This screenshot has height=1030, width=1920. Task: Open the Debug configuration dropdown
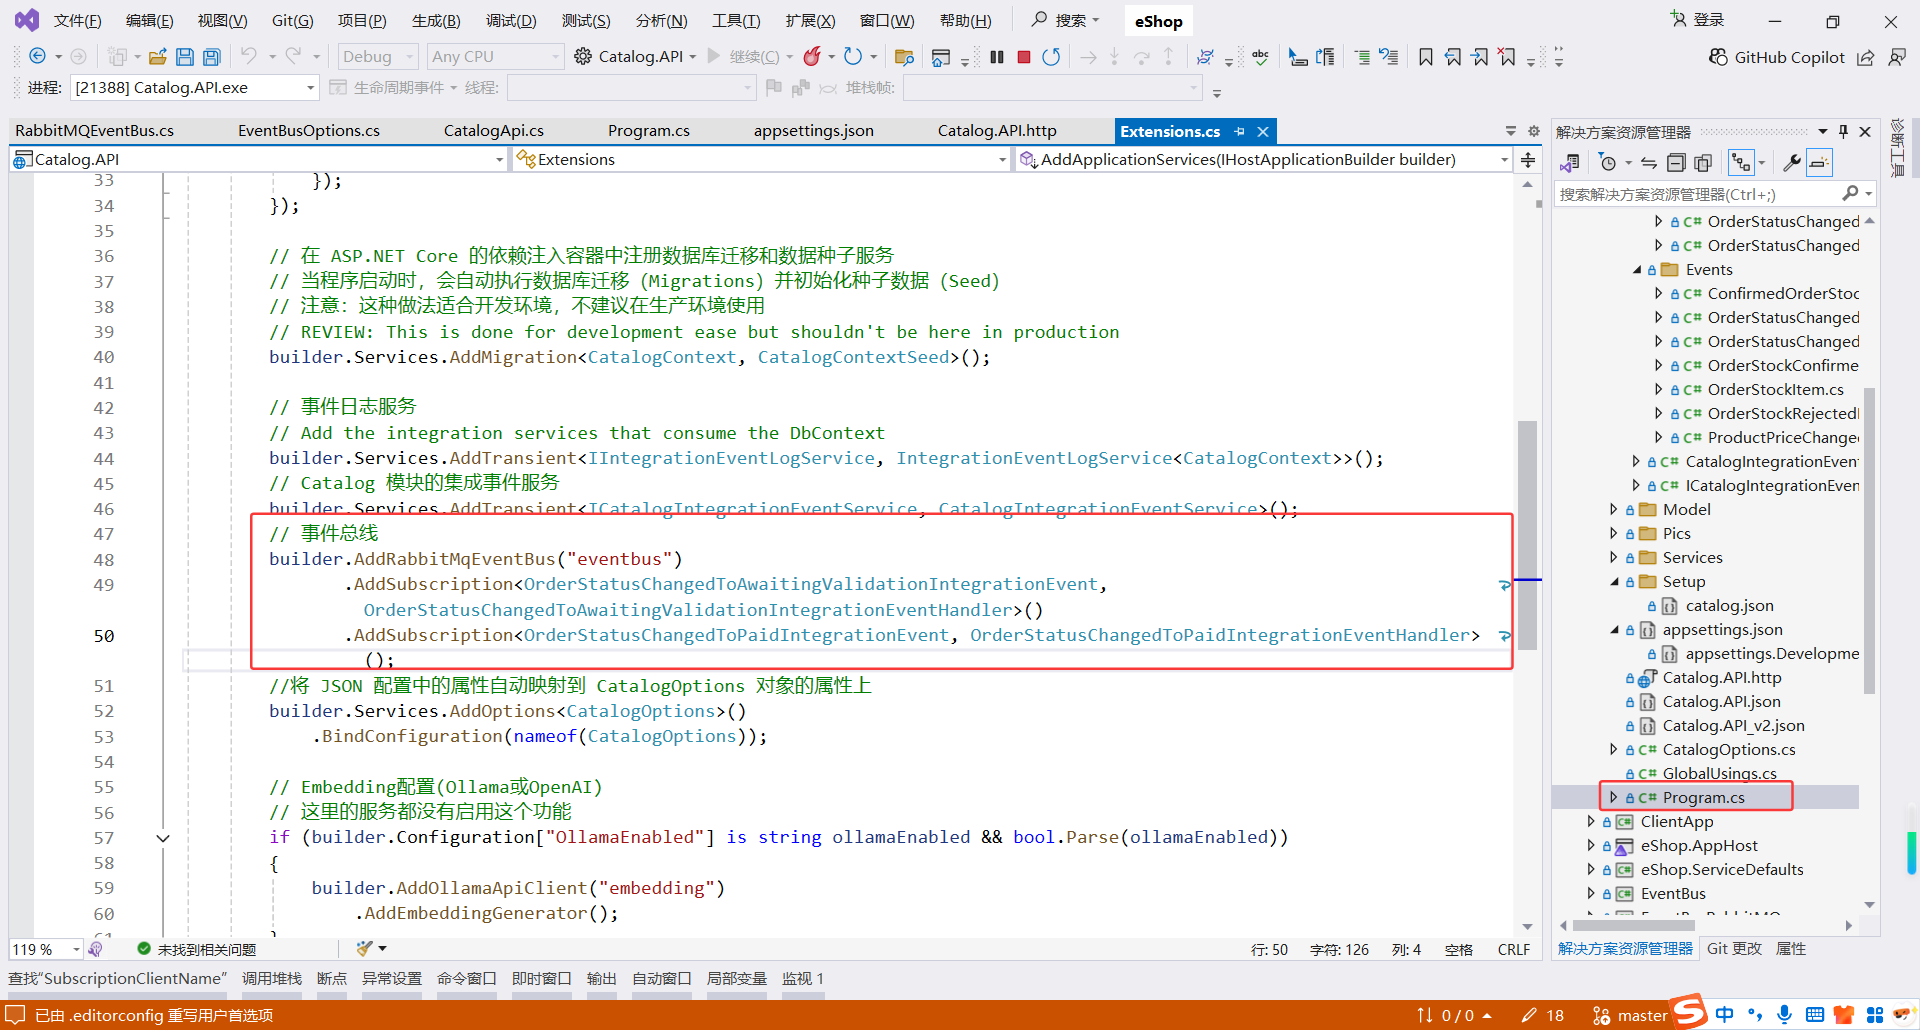click(x=376, y=56)
